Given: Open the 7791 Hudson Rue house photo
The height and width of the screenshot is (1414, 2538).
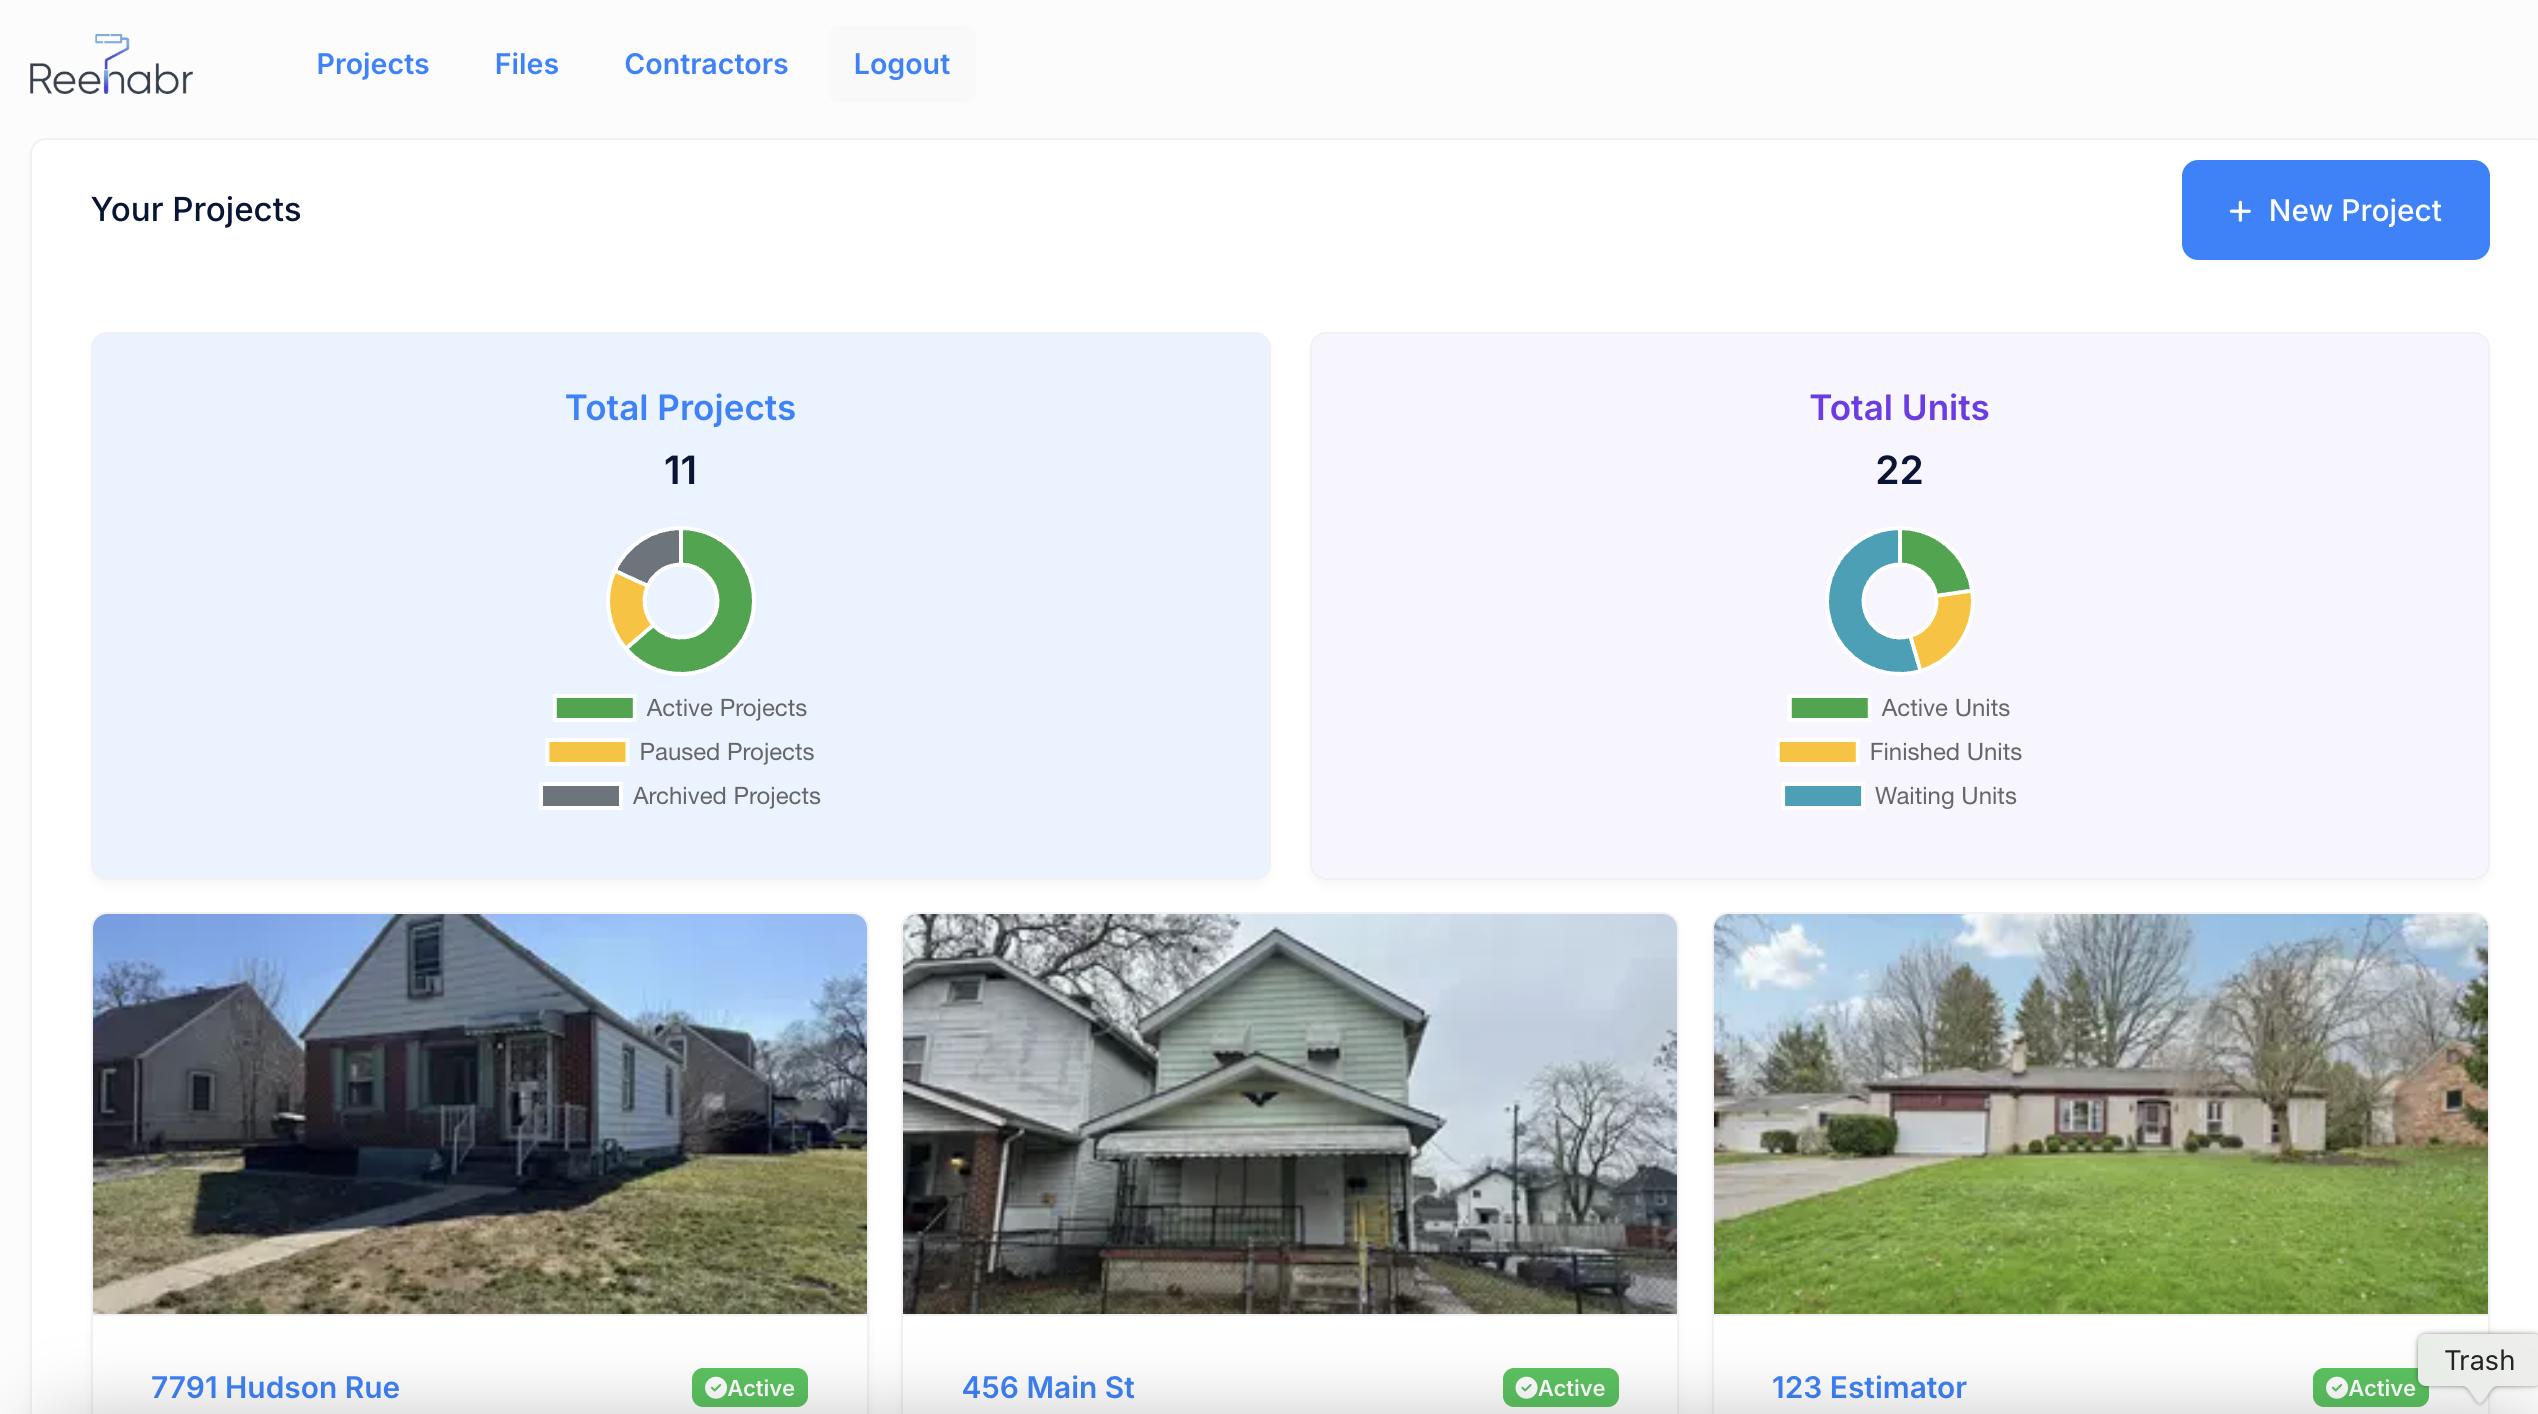Looking at the screenshot, I should (x=480, y=1113).
